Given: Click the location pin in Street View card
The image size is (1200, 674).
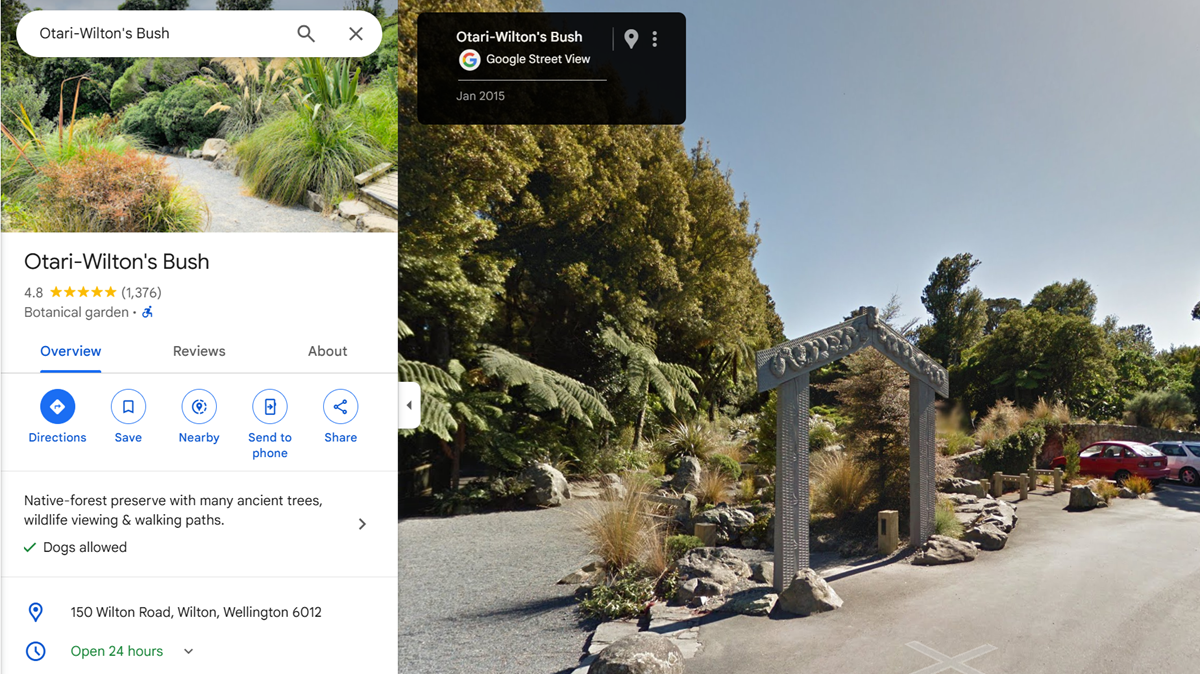Looking at the screenshot, I should (x=631, y=39).
